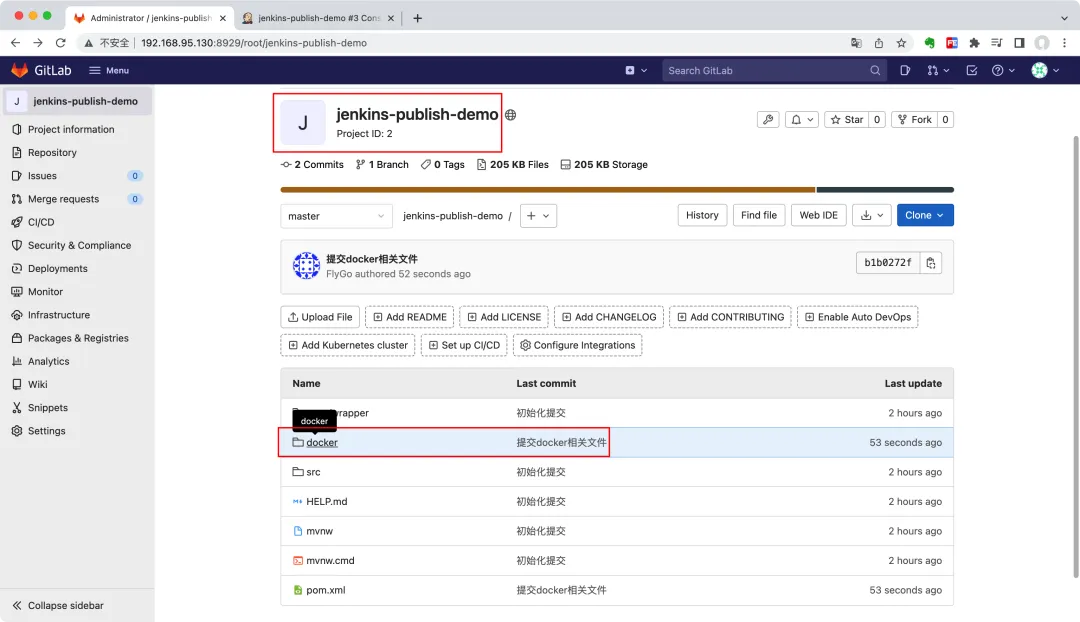Copy commit SHA b1b0272f with clipboard icon
The width and height of the screenshot is (1080, 622).
point(931,262)
